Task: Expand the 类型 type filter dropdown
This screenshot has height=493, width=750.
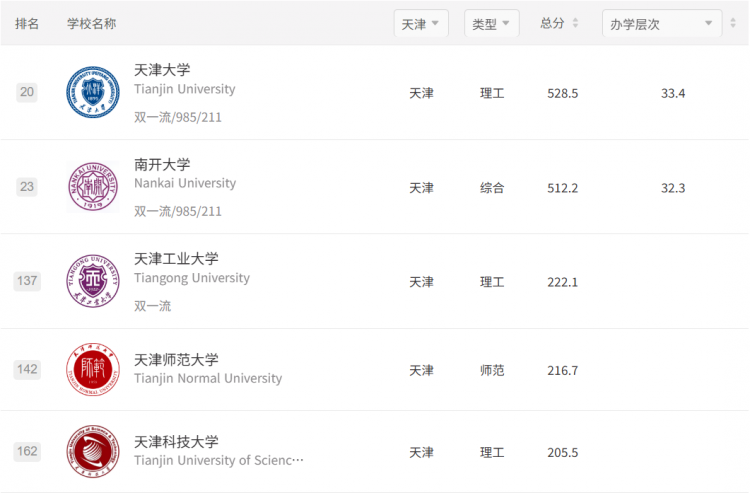Action: coord(492,23)
